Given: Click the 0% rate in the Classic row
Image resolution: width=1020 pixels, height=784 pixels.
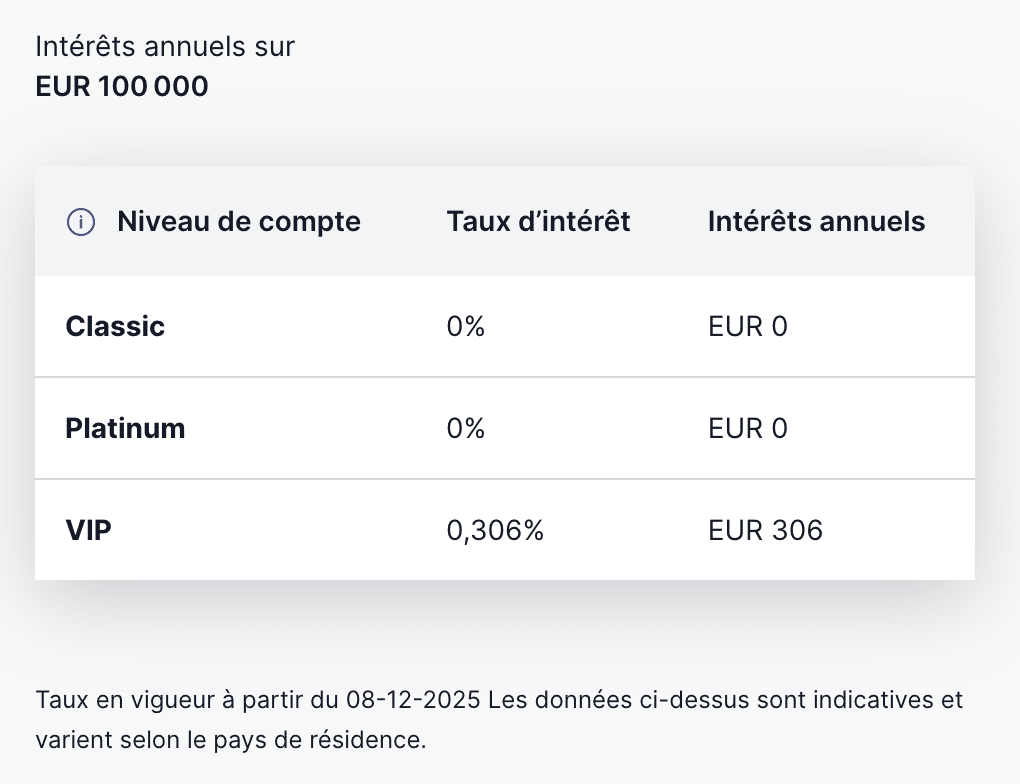Looking at the screenshot, I should (465, 326).
